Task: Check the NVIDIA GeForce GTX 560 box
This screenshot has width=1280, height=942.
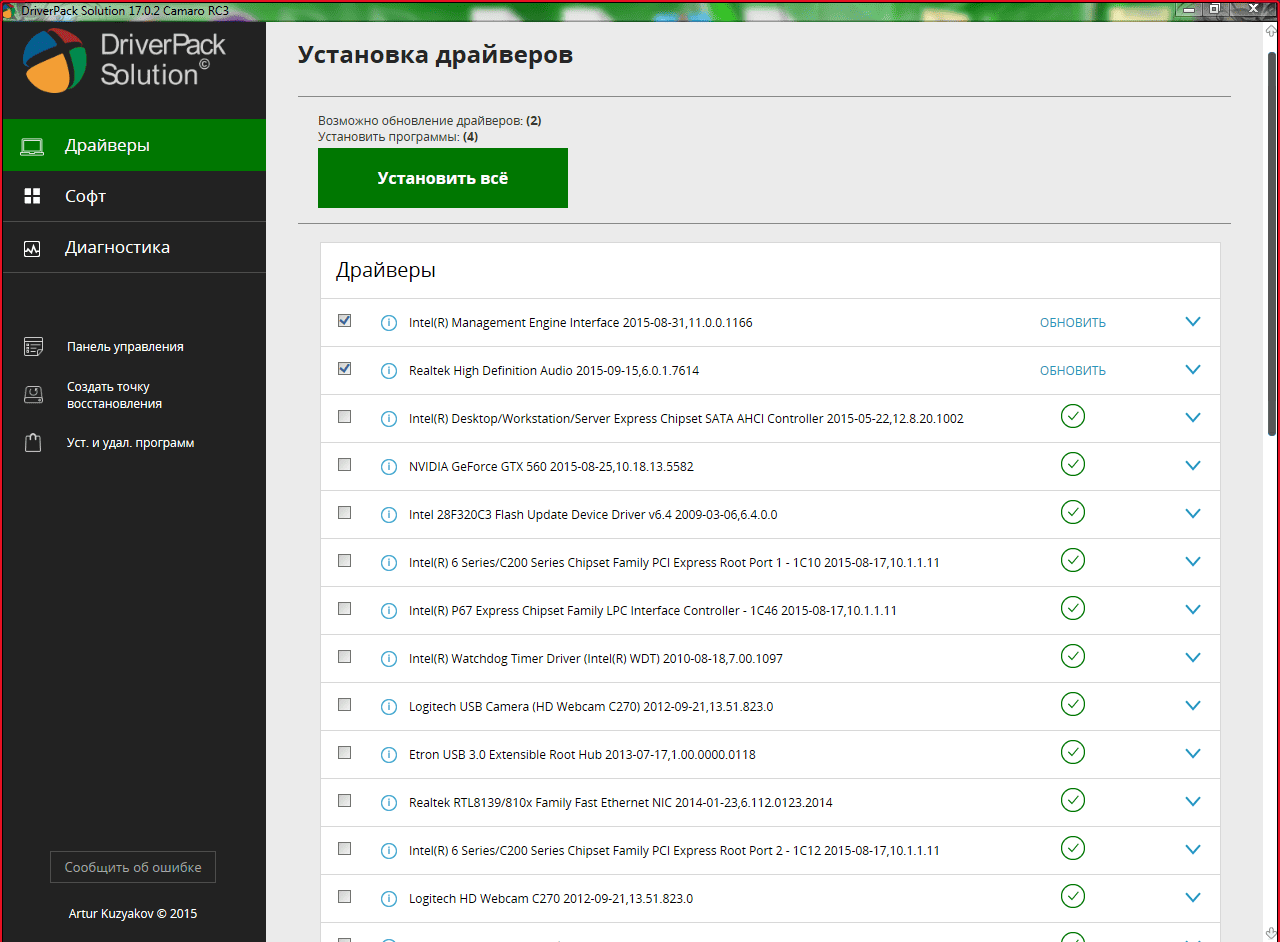Action: coord(345,465)
